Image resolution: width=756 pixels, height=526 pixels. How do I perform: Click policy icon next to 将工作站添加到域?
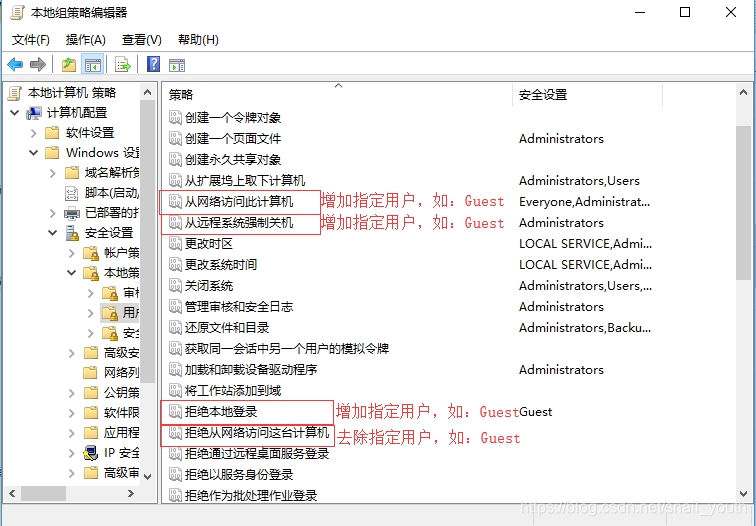coord(175,391)
